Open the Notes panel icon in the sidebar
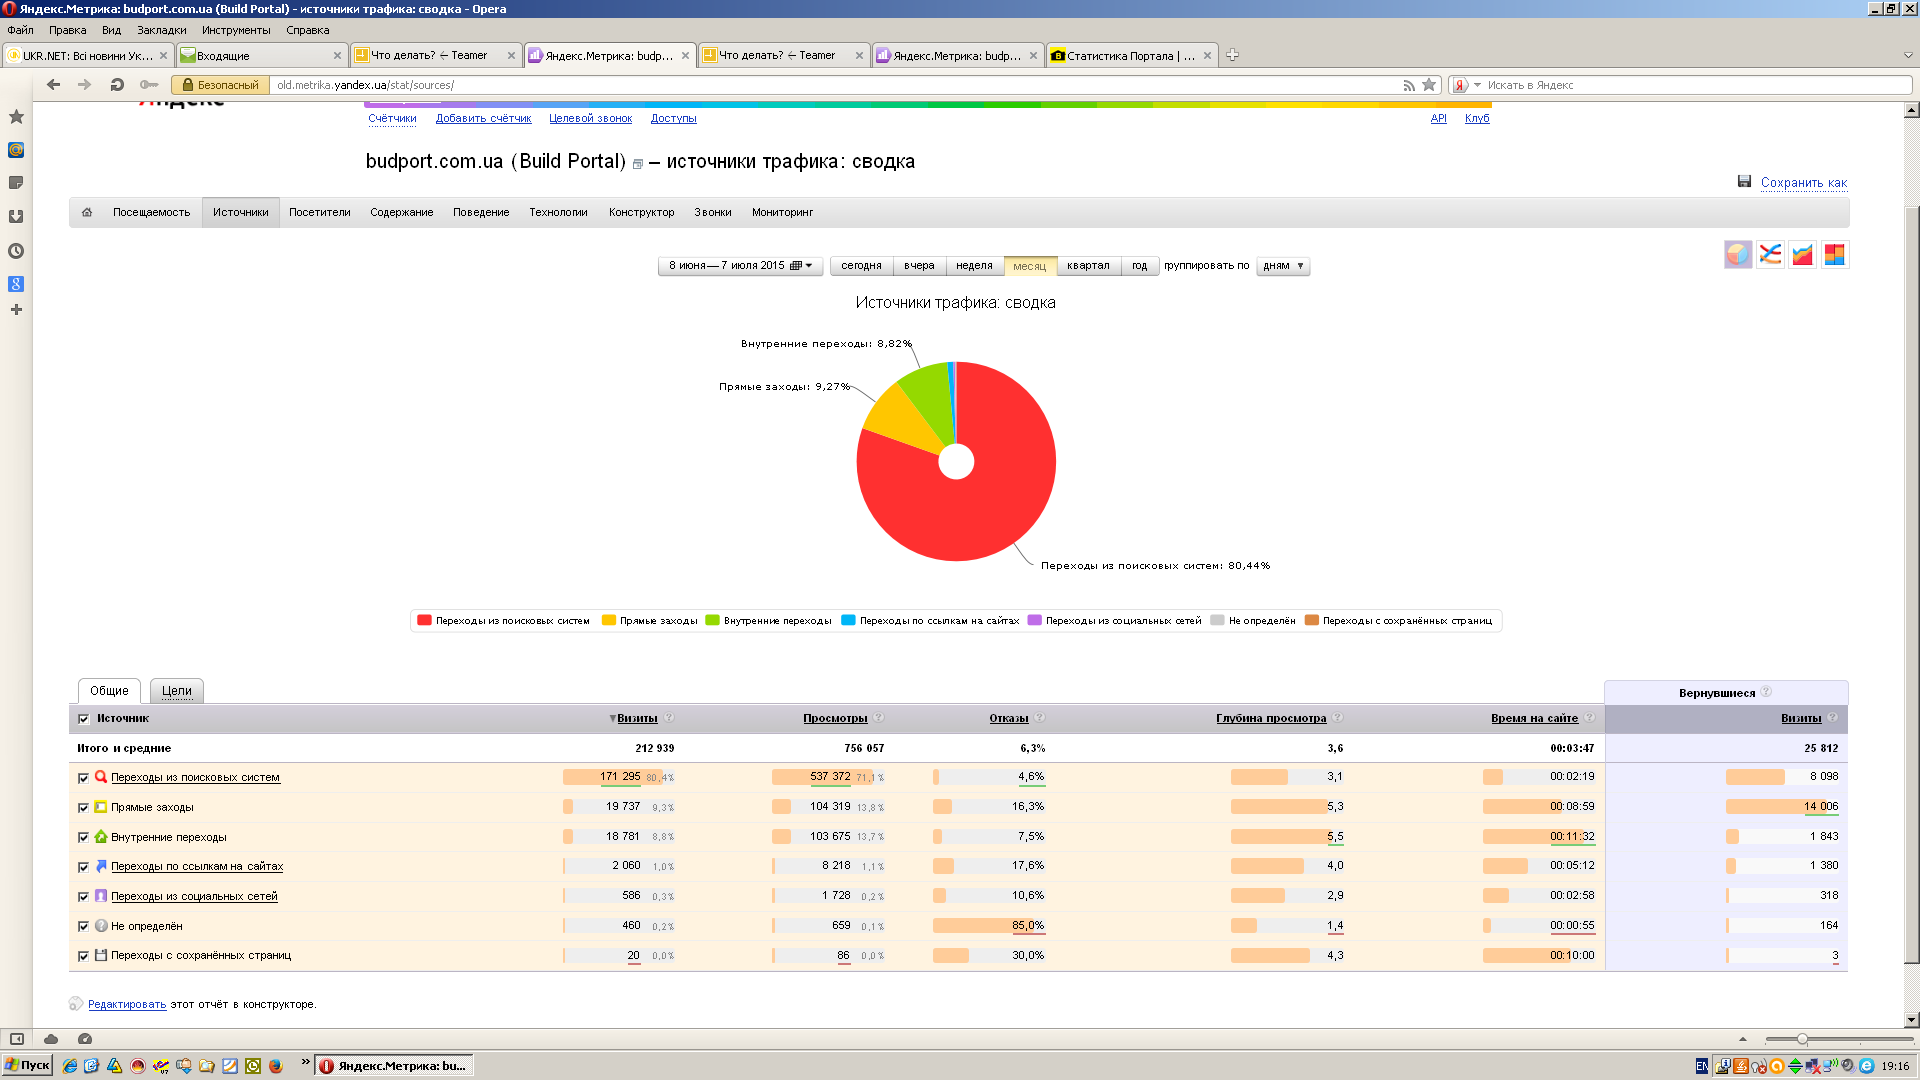 coord(16,183)
